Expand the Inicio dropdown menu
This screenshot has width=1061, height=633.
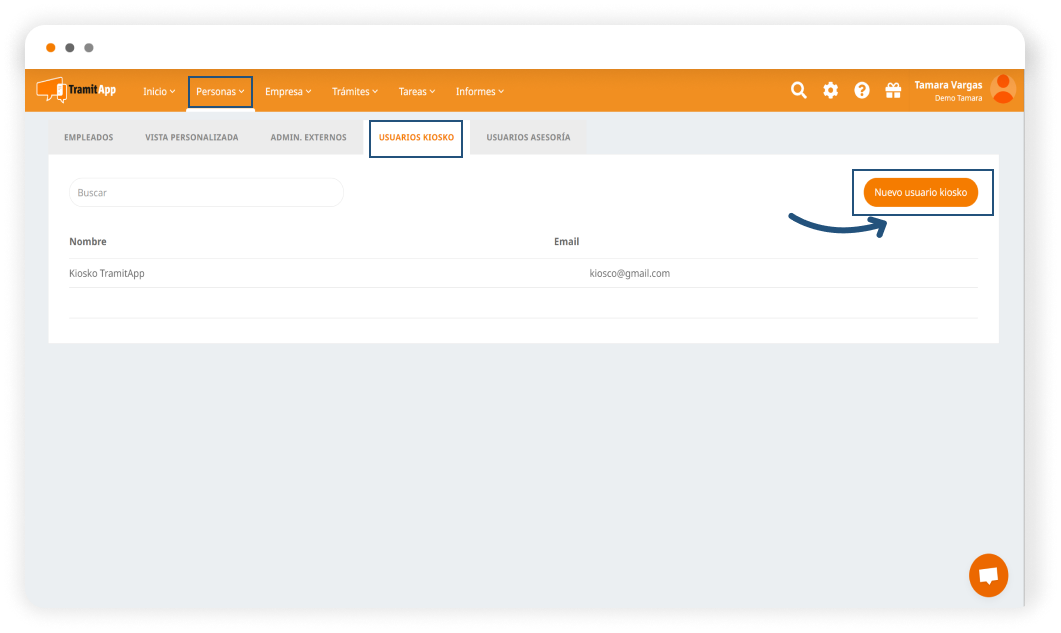point(159,91)
